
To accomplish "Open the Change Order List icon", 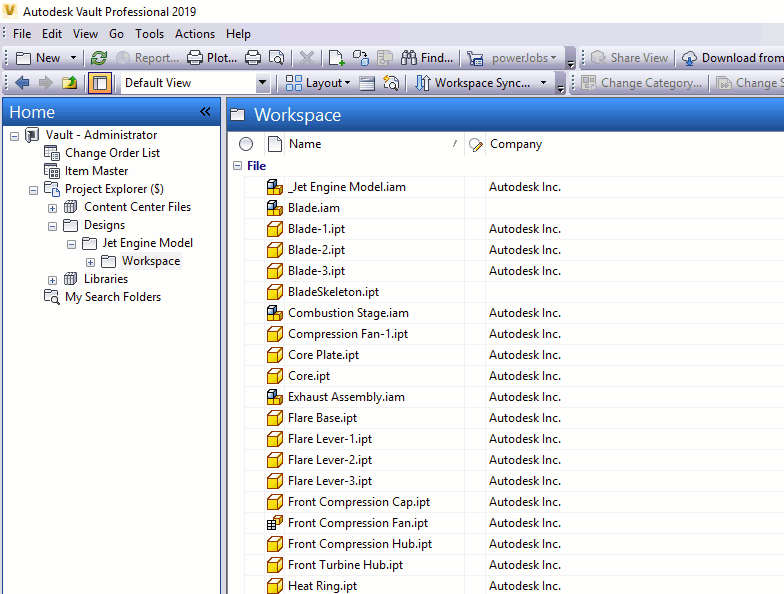I will pyautogui.click(x=52, y=153).
